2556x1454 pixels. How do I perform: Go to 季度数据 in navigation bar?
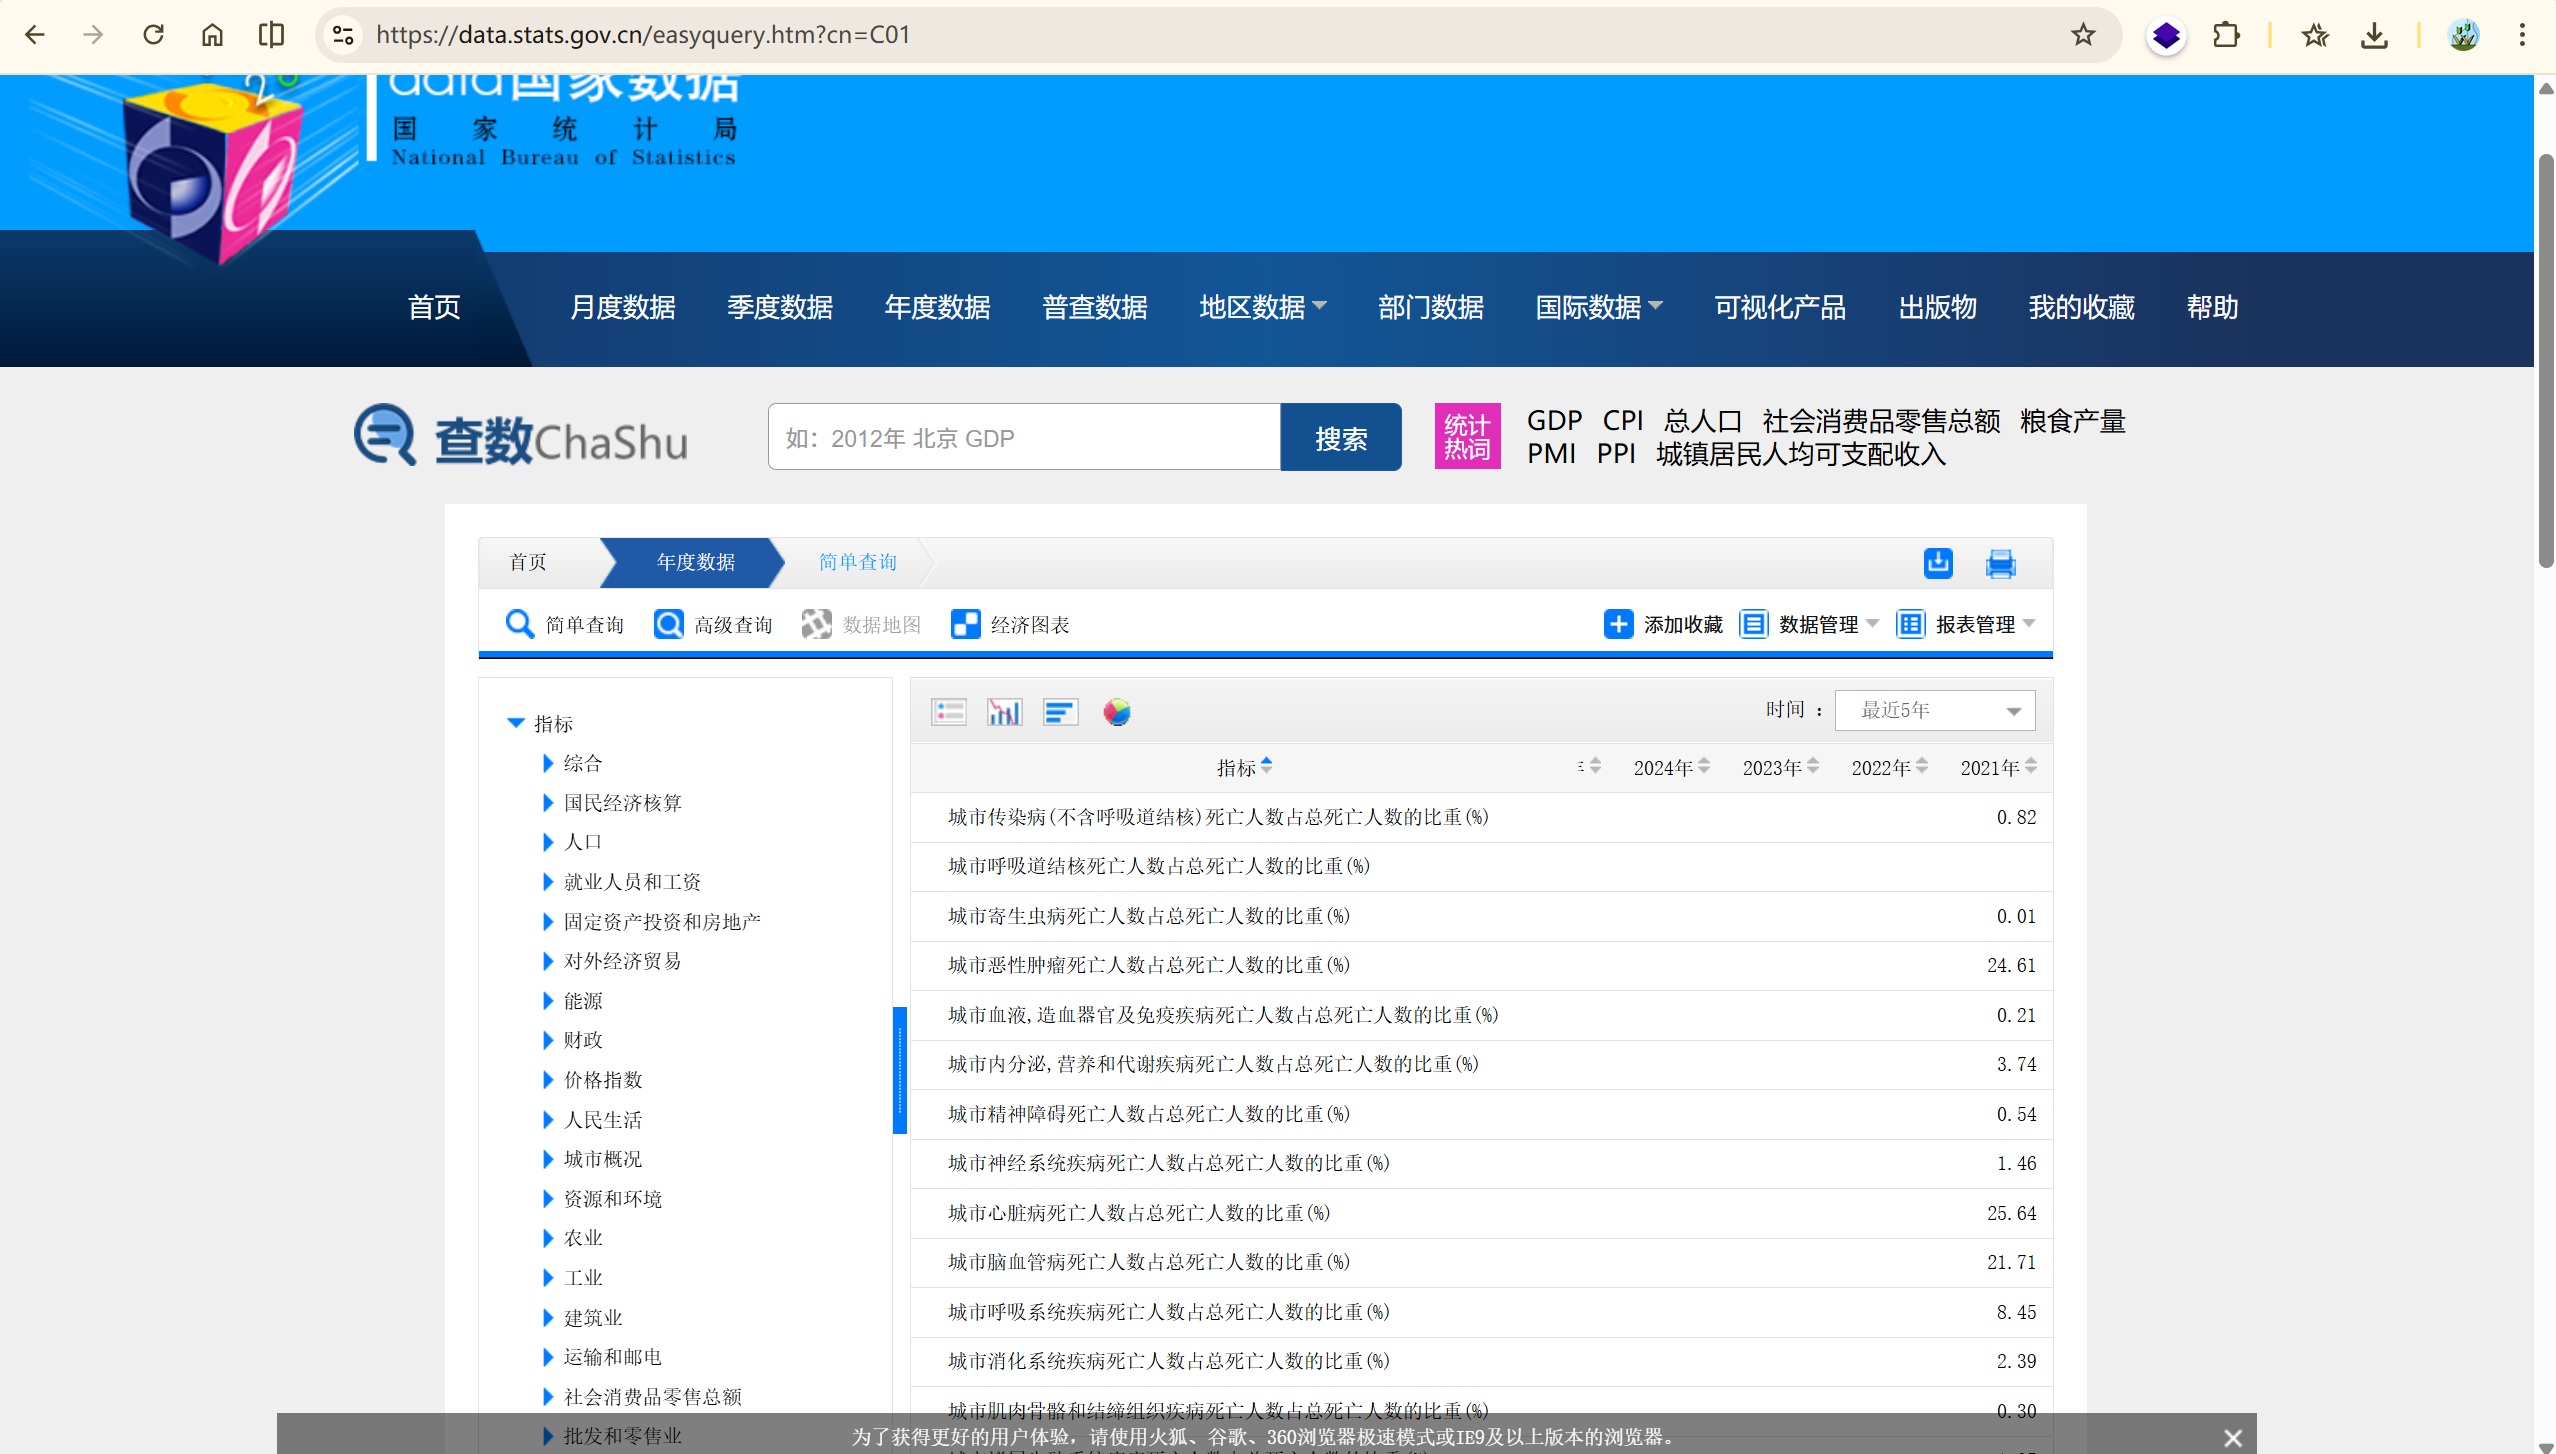[x=780, y=307]
